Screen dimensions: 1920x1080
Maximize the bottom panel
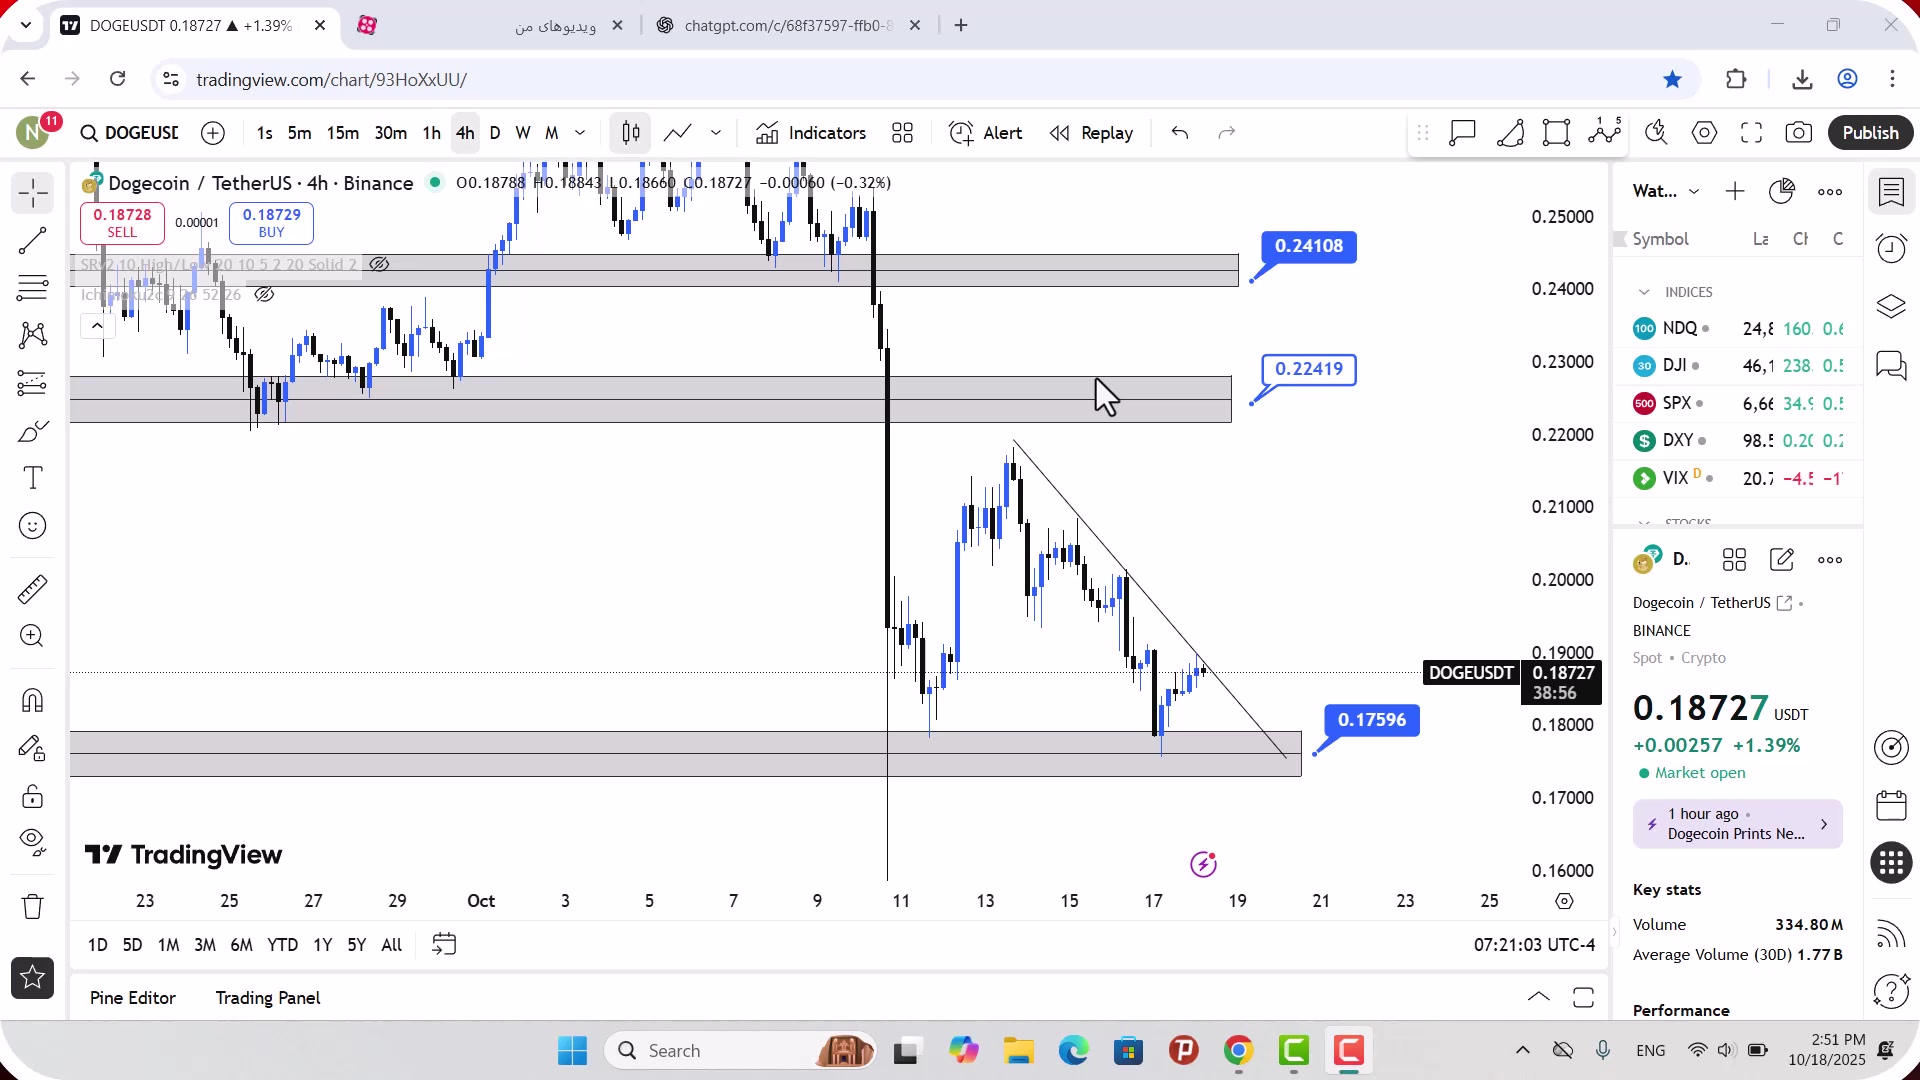1583,997
